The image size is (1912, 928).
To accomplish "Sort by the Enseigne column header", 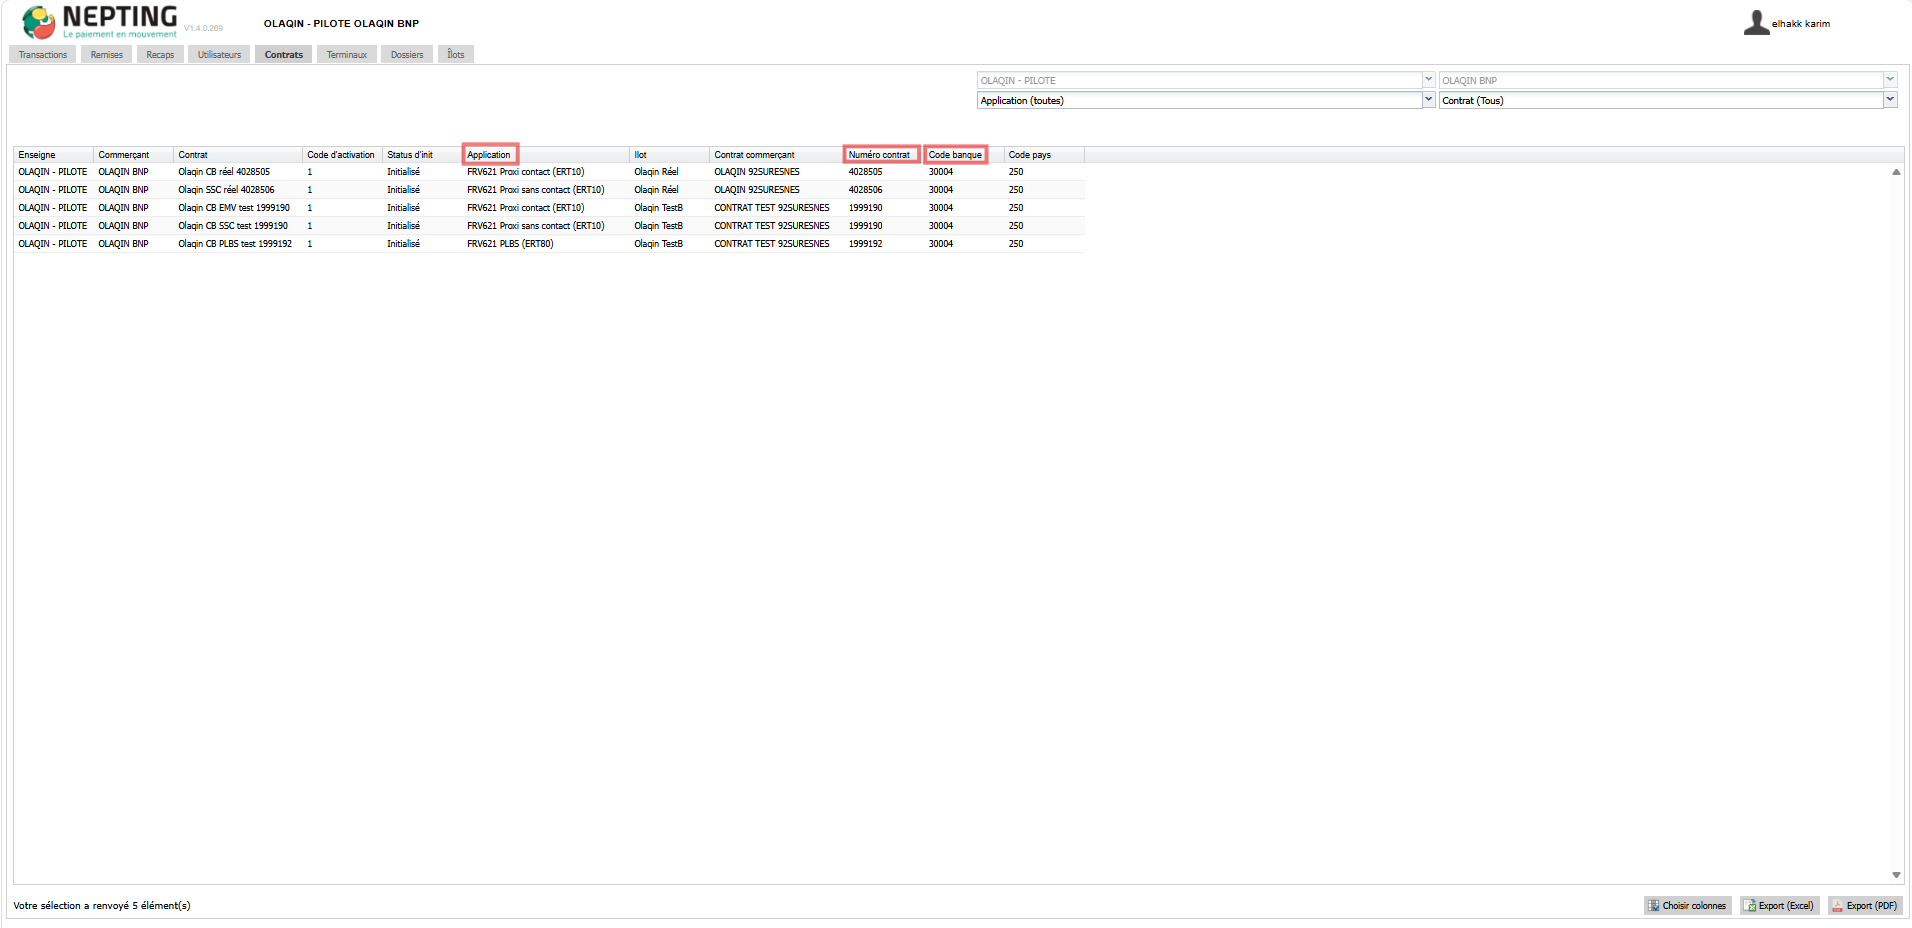I will tap(54, 155).
